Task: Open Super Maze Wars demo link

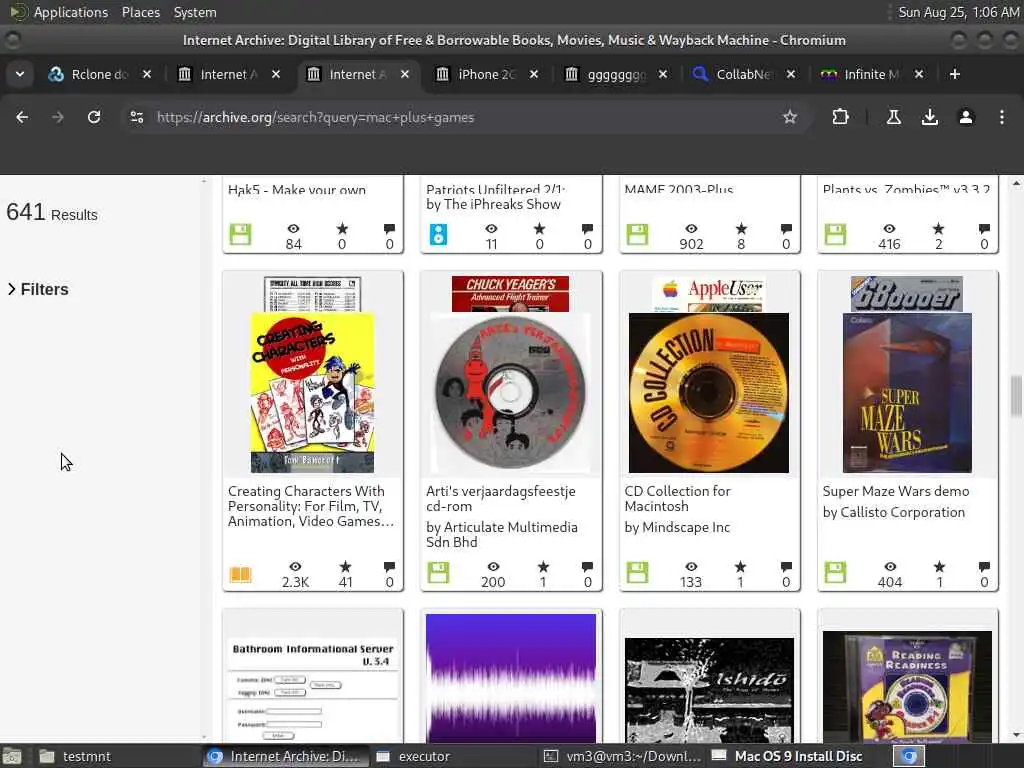Action: point(896,491)
